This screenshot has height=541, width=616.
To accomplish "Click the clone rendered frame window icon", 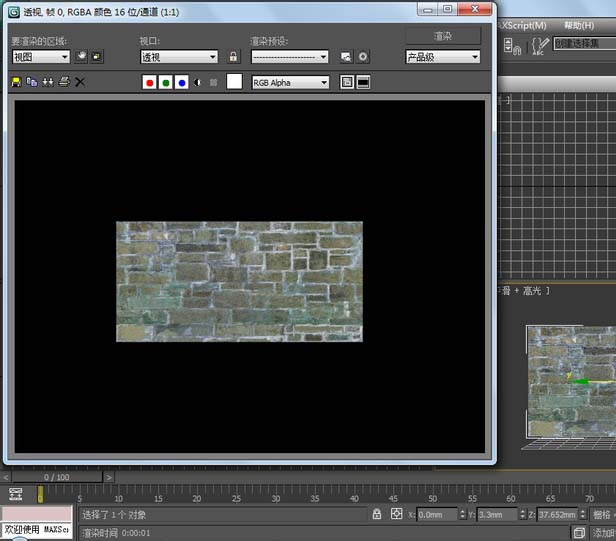I will [x=48, y=81].
